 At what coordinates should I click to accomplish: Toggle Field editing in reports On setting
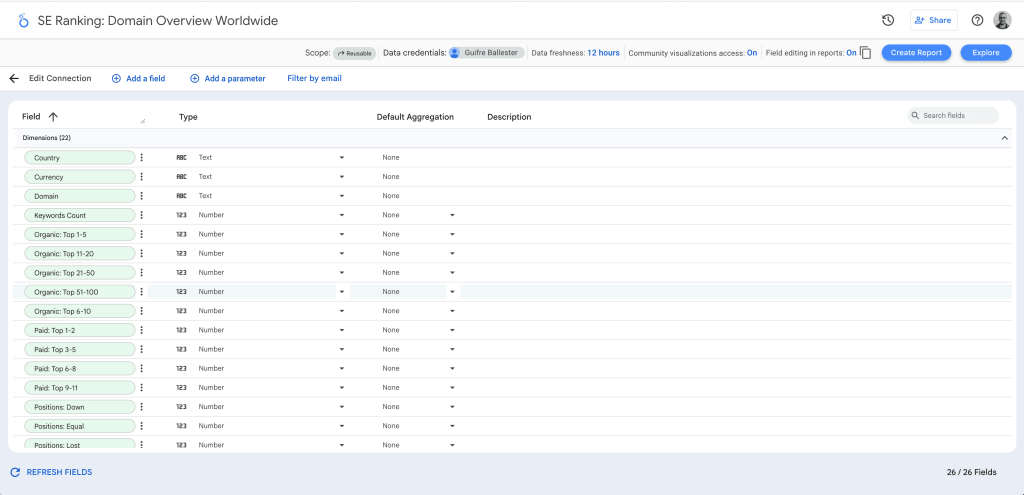coord(851,53)
